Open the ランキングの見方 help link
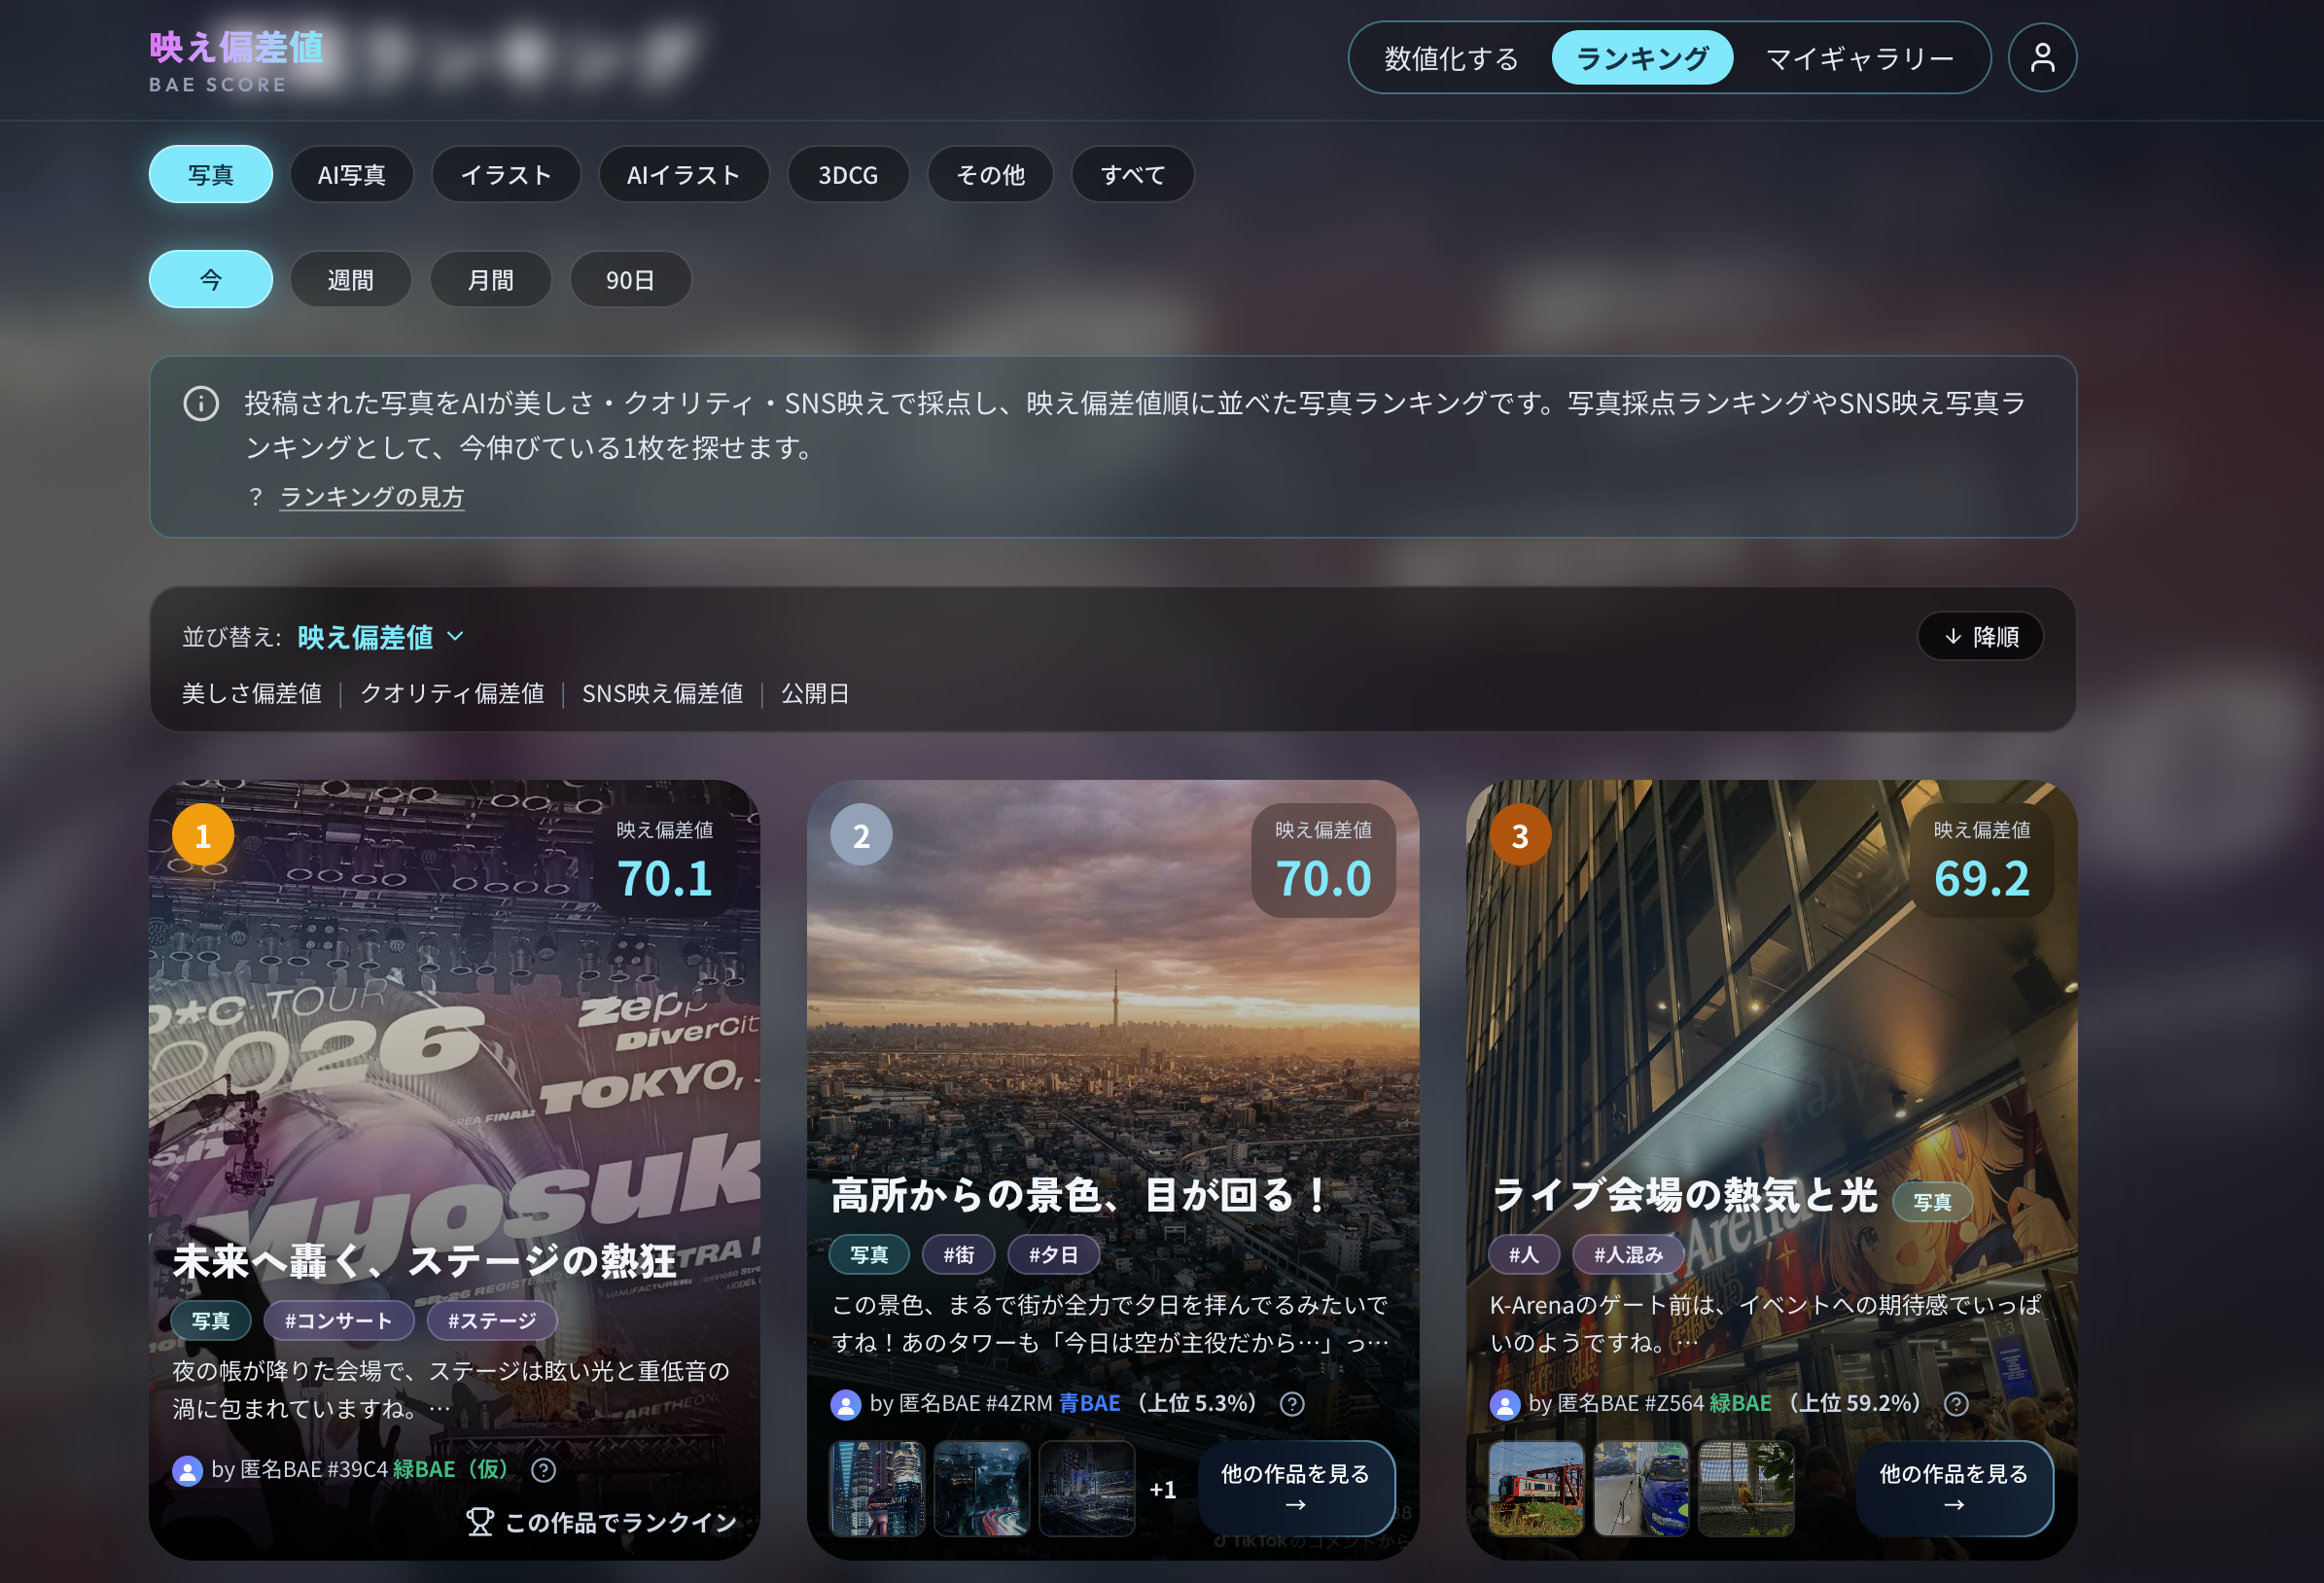The width and height of the screenshot is (2324, 1583). (x=372, y=497)
